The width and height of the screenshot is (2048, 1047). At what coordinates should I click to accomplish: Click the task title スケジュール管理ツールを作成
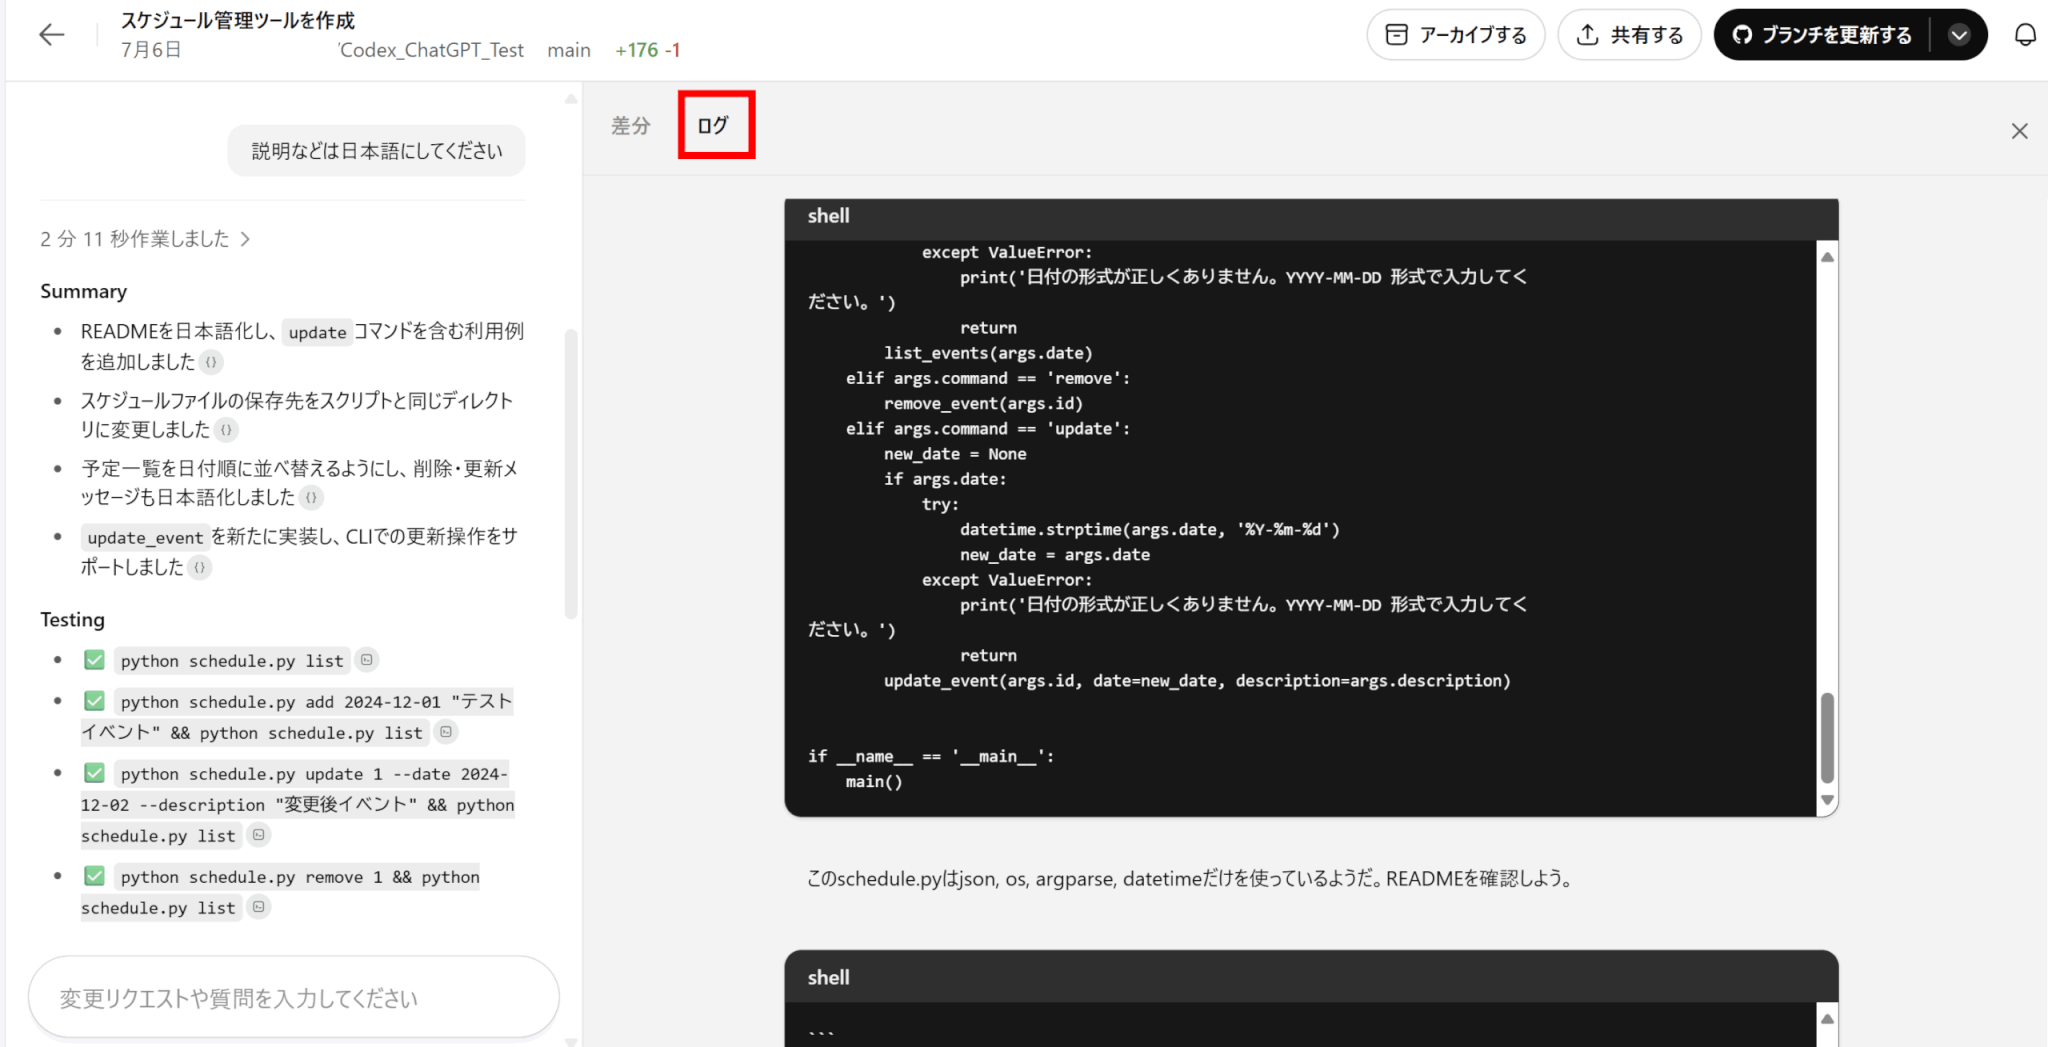pos(238,20)
